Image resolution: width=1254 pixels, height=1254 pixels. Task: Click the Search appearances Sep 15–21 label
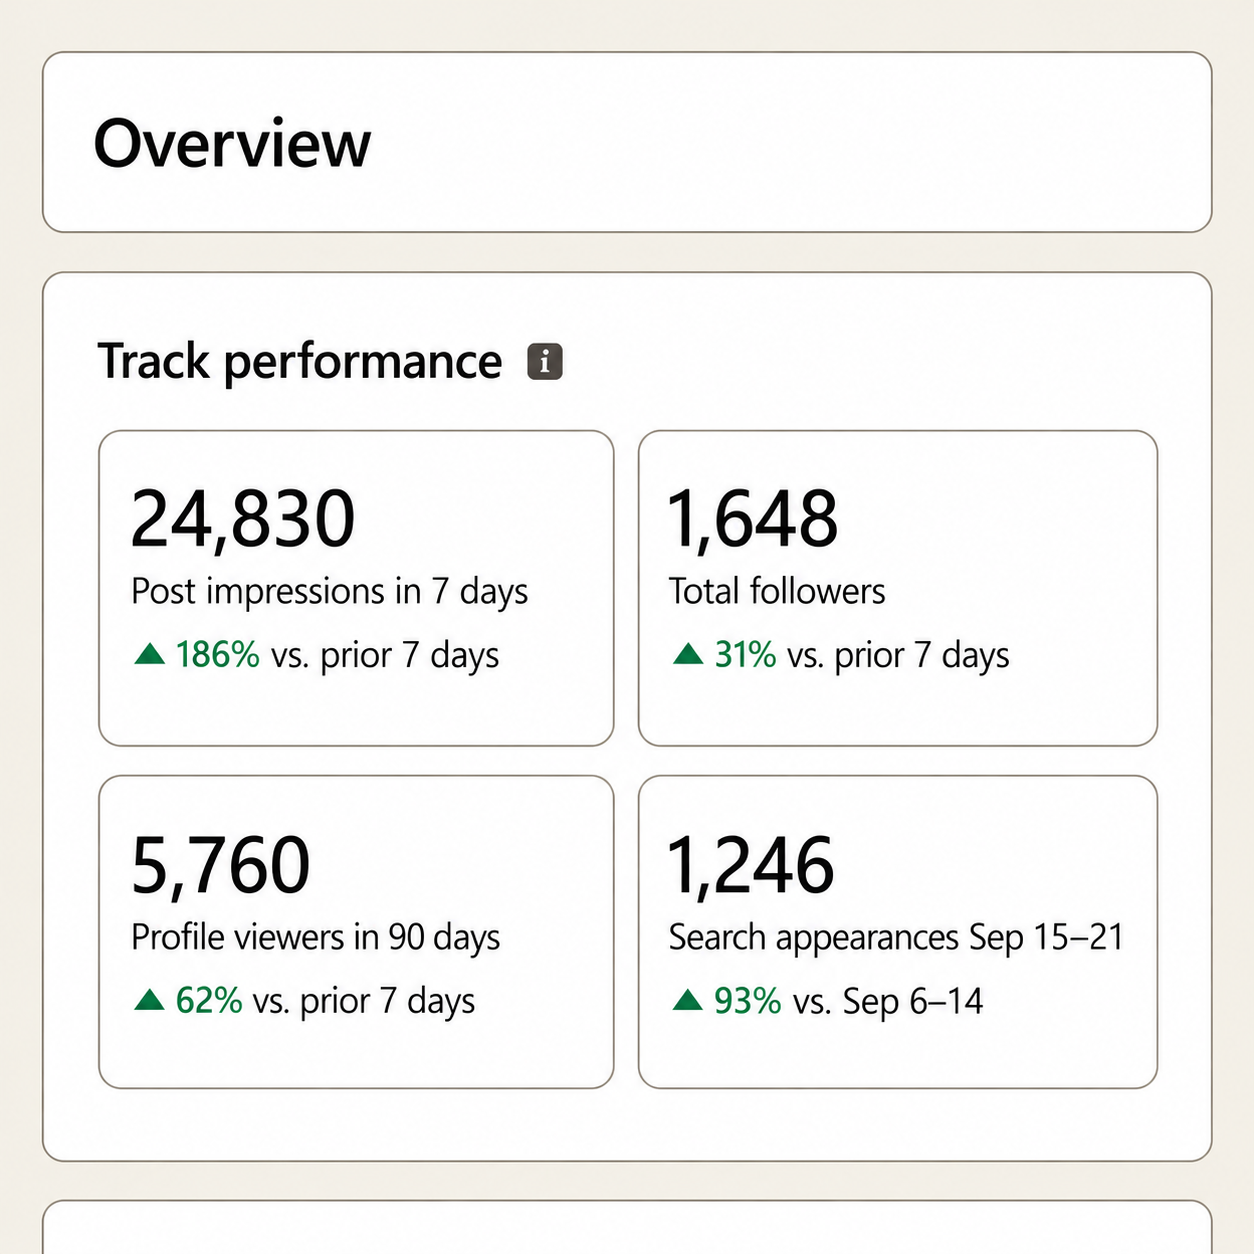tap(896, 938)
